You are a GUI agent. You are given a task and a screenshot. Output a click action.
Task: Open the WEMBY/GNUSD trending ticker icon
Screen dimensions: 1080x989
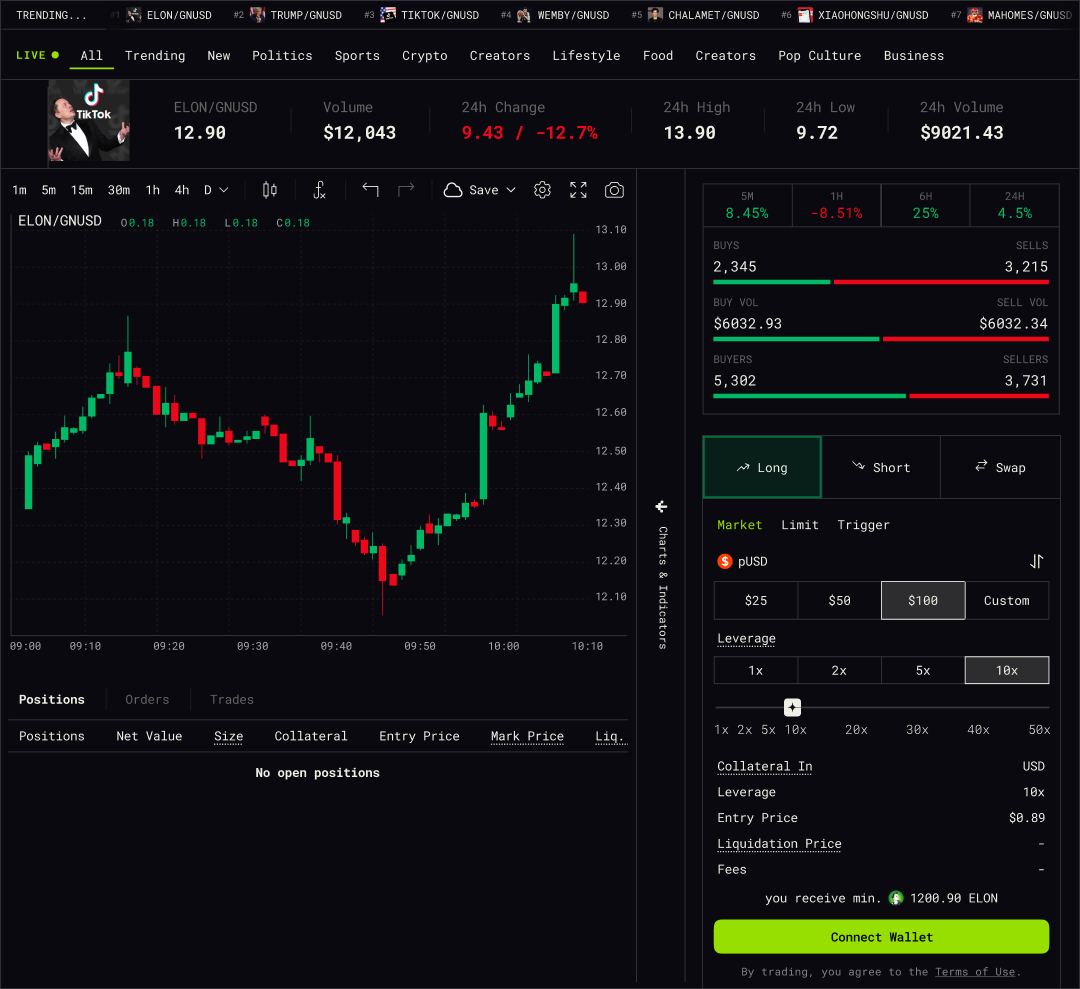[524, 15]
